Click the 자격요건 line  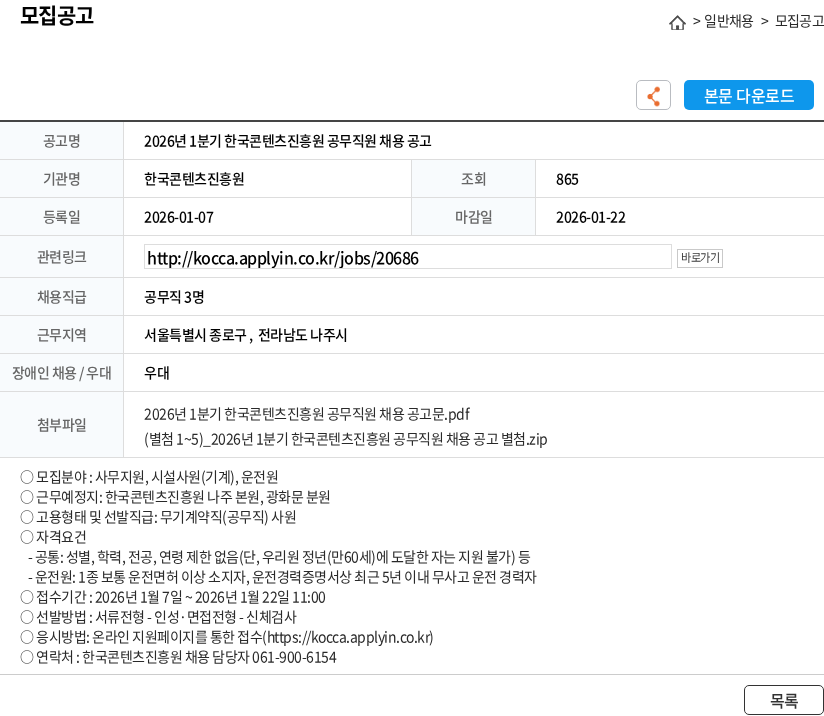(x=53, y=537)
